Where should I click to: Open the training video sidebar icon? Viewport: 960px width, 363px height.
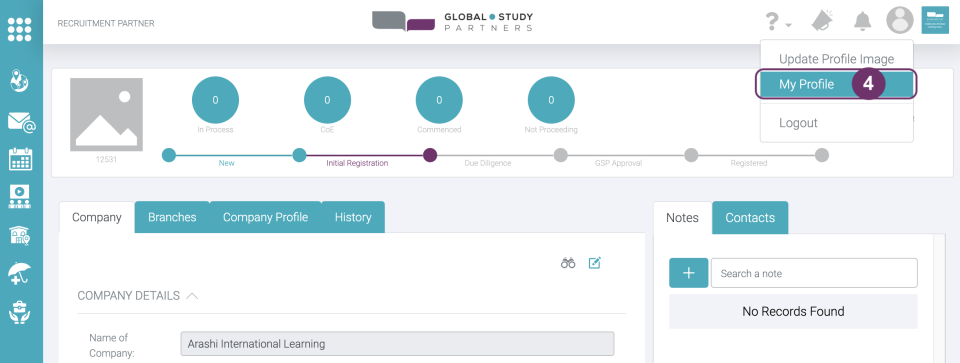coord(21,196)
